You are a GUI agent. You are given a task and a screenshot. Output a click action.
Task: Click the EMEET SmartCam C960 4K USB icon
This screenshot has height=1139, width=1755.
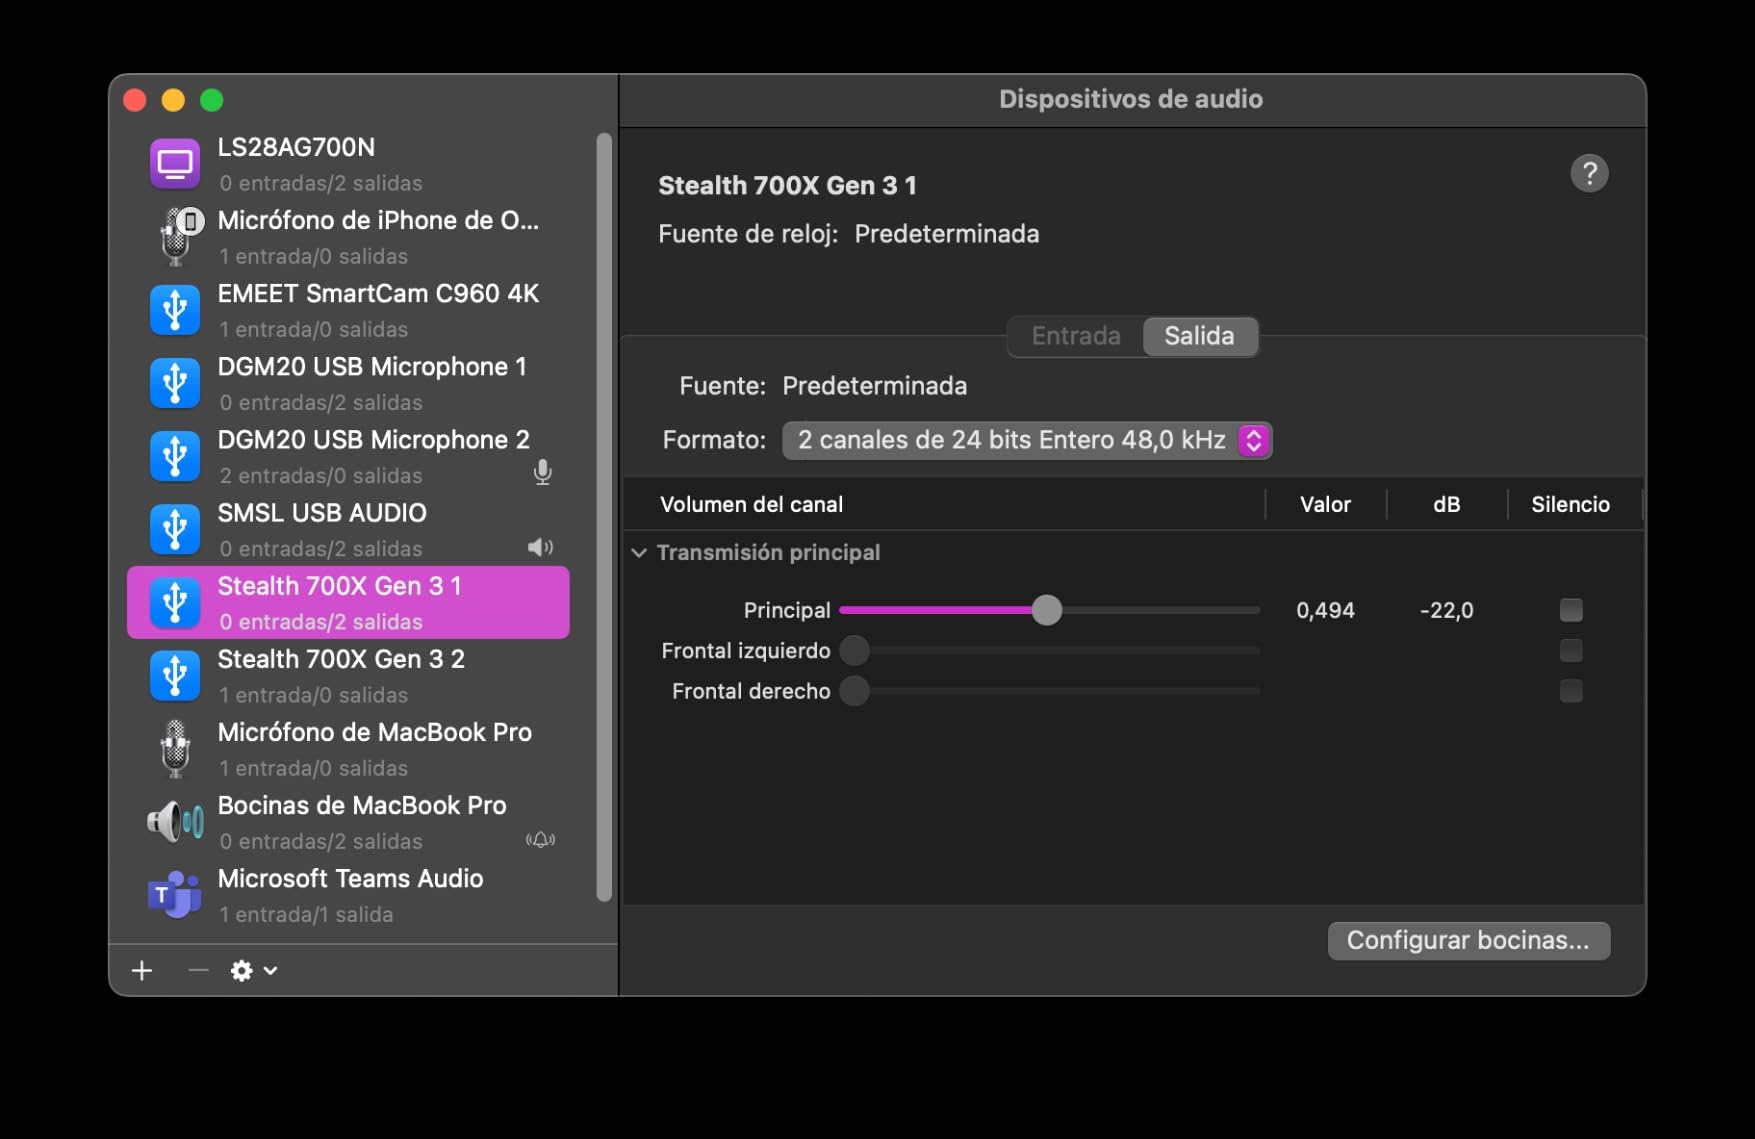pos(175,310)
